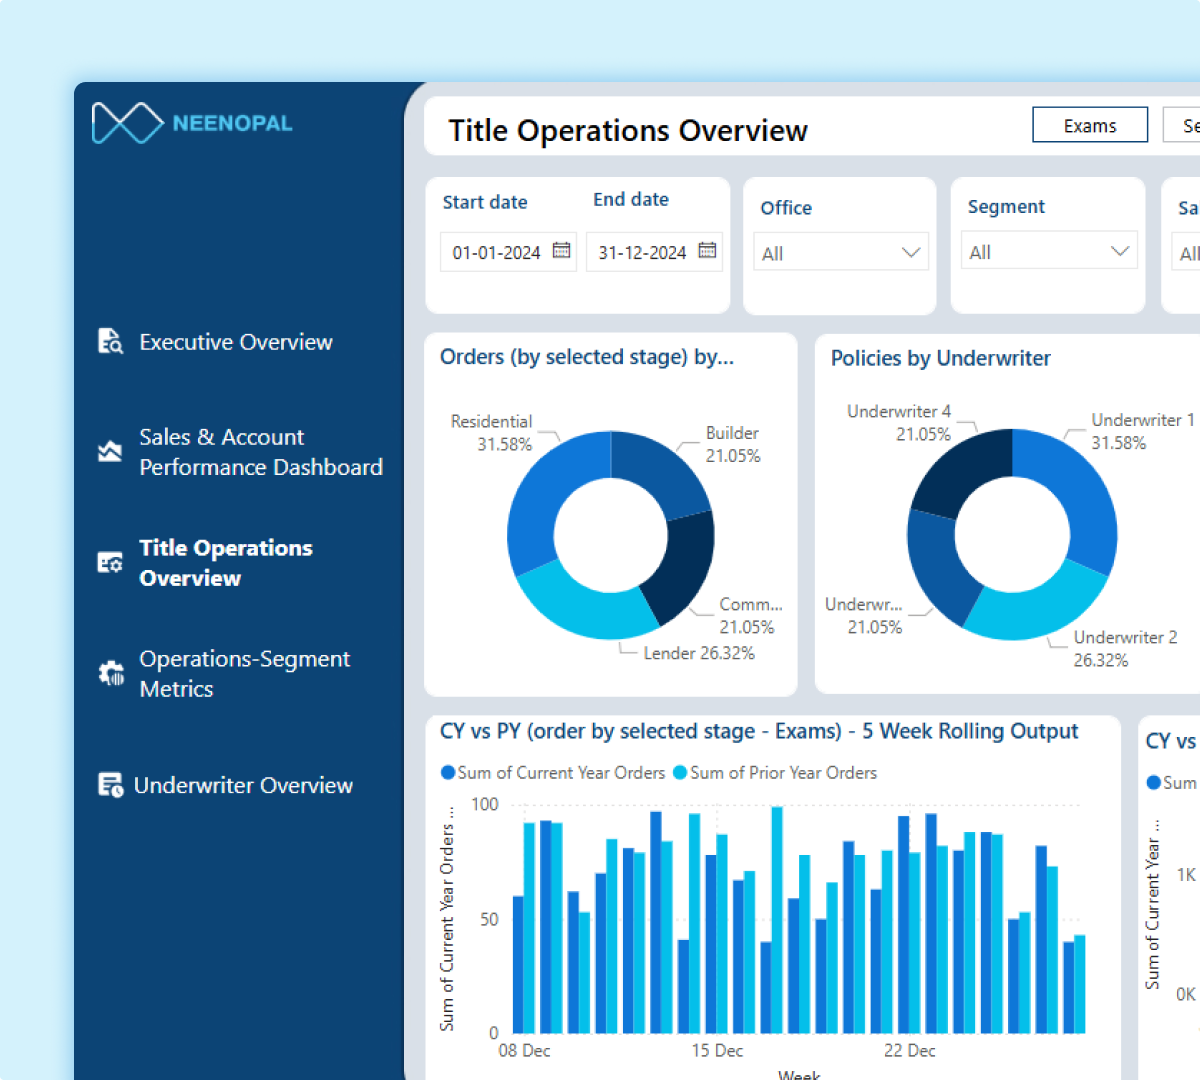Open Underwriter Overview via its sidebar icon
This screenshot has width=1200, height=1080.
(x=110, y=784)
